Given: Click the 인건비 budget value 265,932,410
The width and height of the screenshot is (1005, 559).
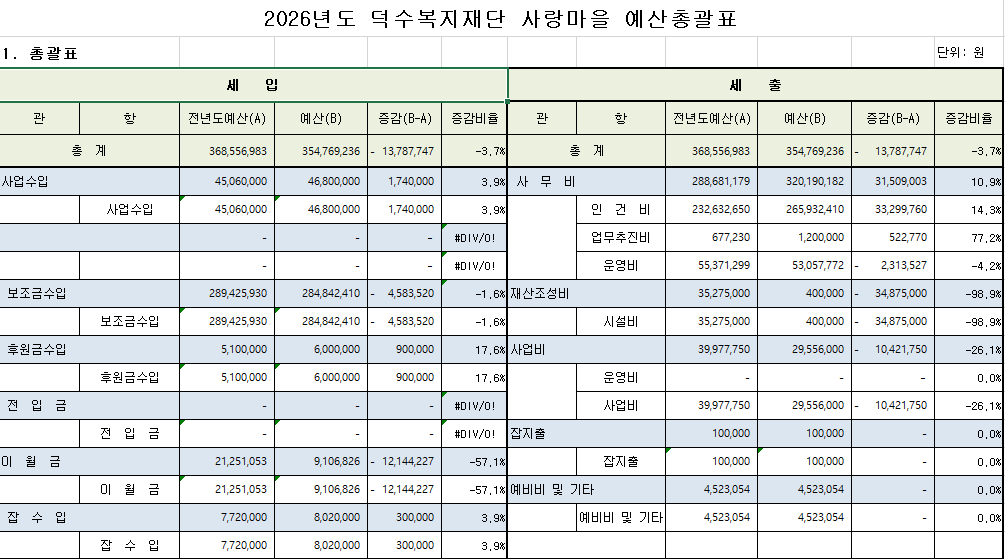Looking at the screenshot, I should click(x=804, y=210).
